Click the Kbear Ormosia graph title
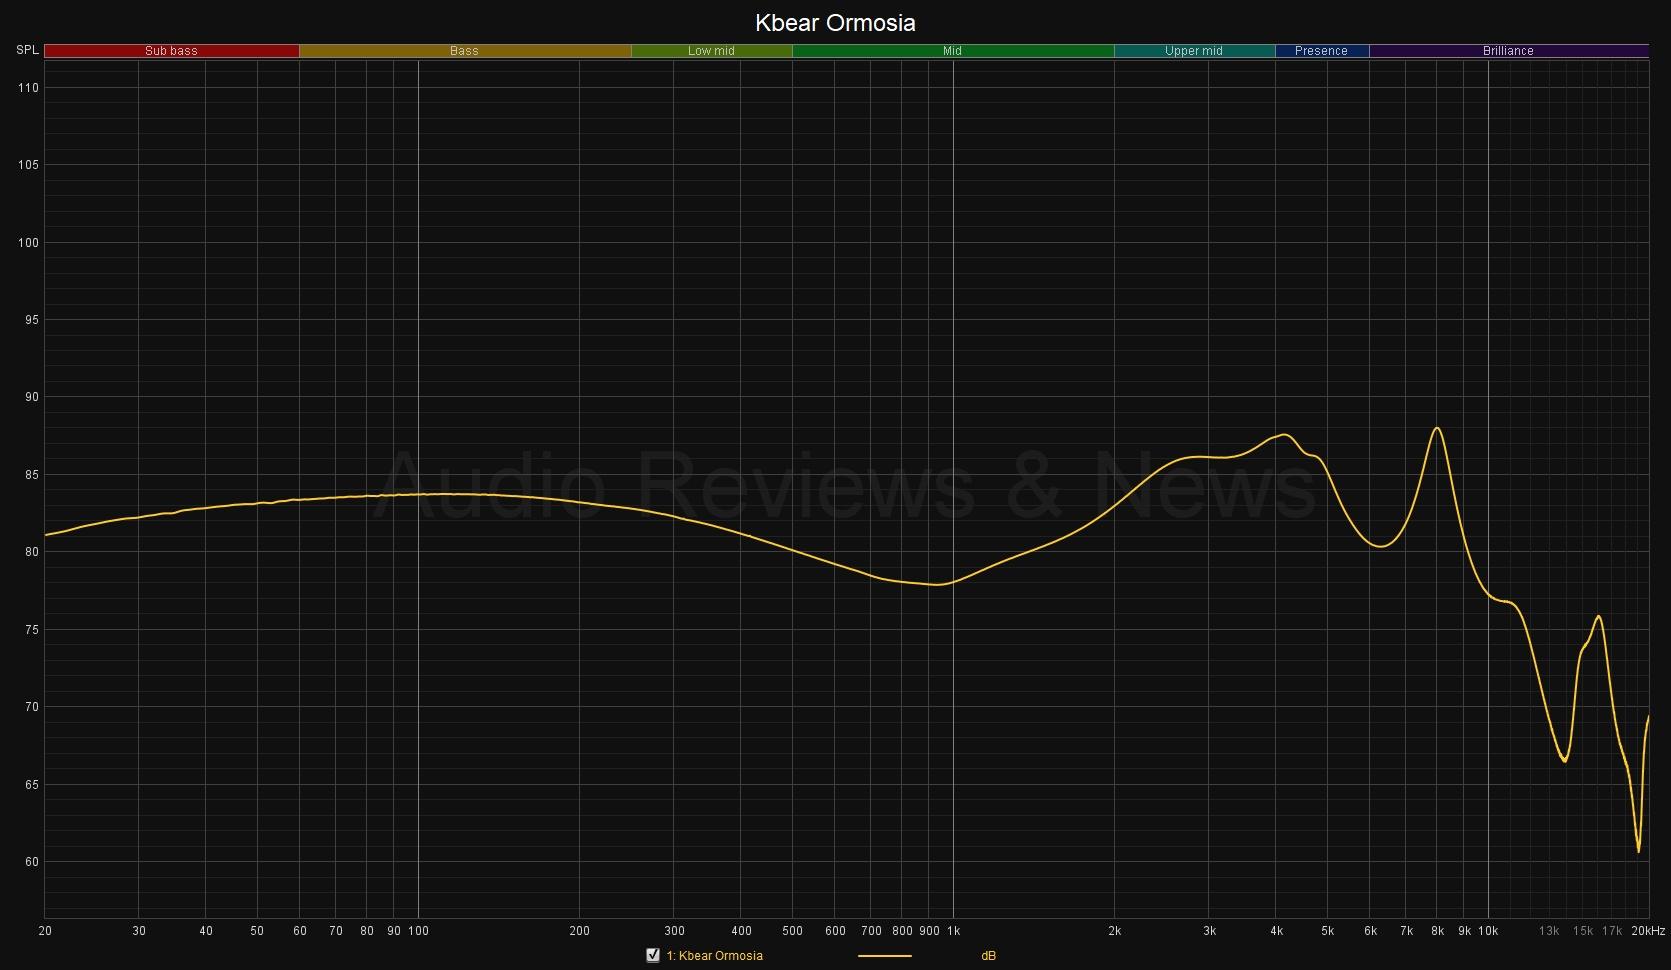Image resolution: width=1671 pixels, height=970 pixels. click(835, 22)
